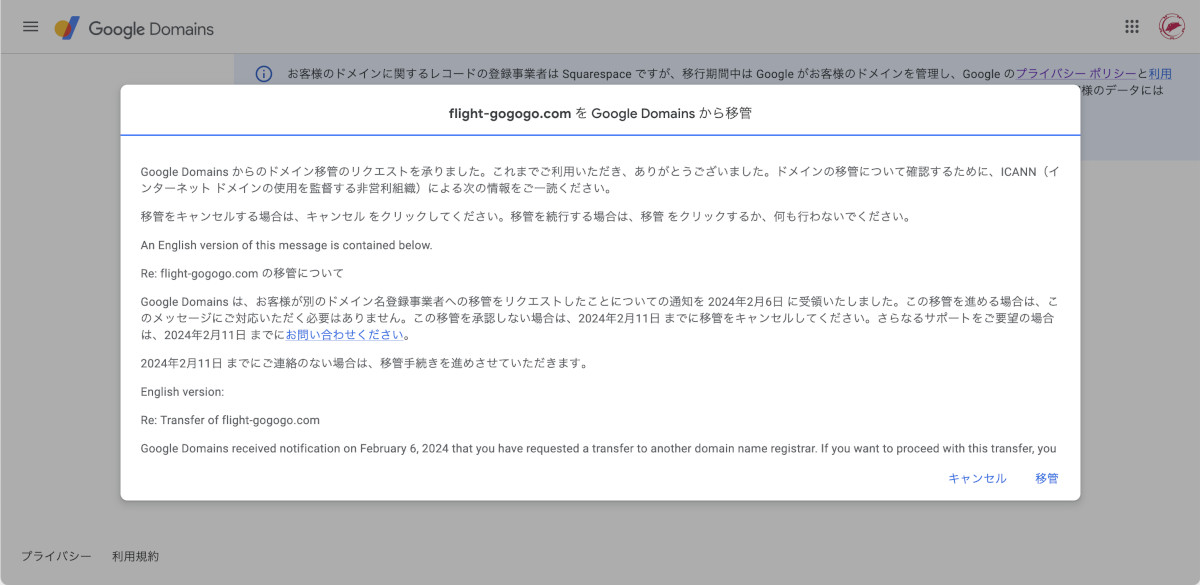Viewport: 1200px width, 585px height.
Task: Click the 'English version:' line
Action: click(x=183, y=392)
